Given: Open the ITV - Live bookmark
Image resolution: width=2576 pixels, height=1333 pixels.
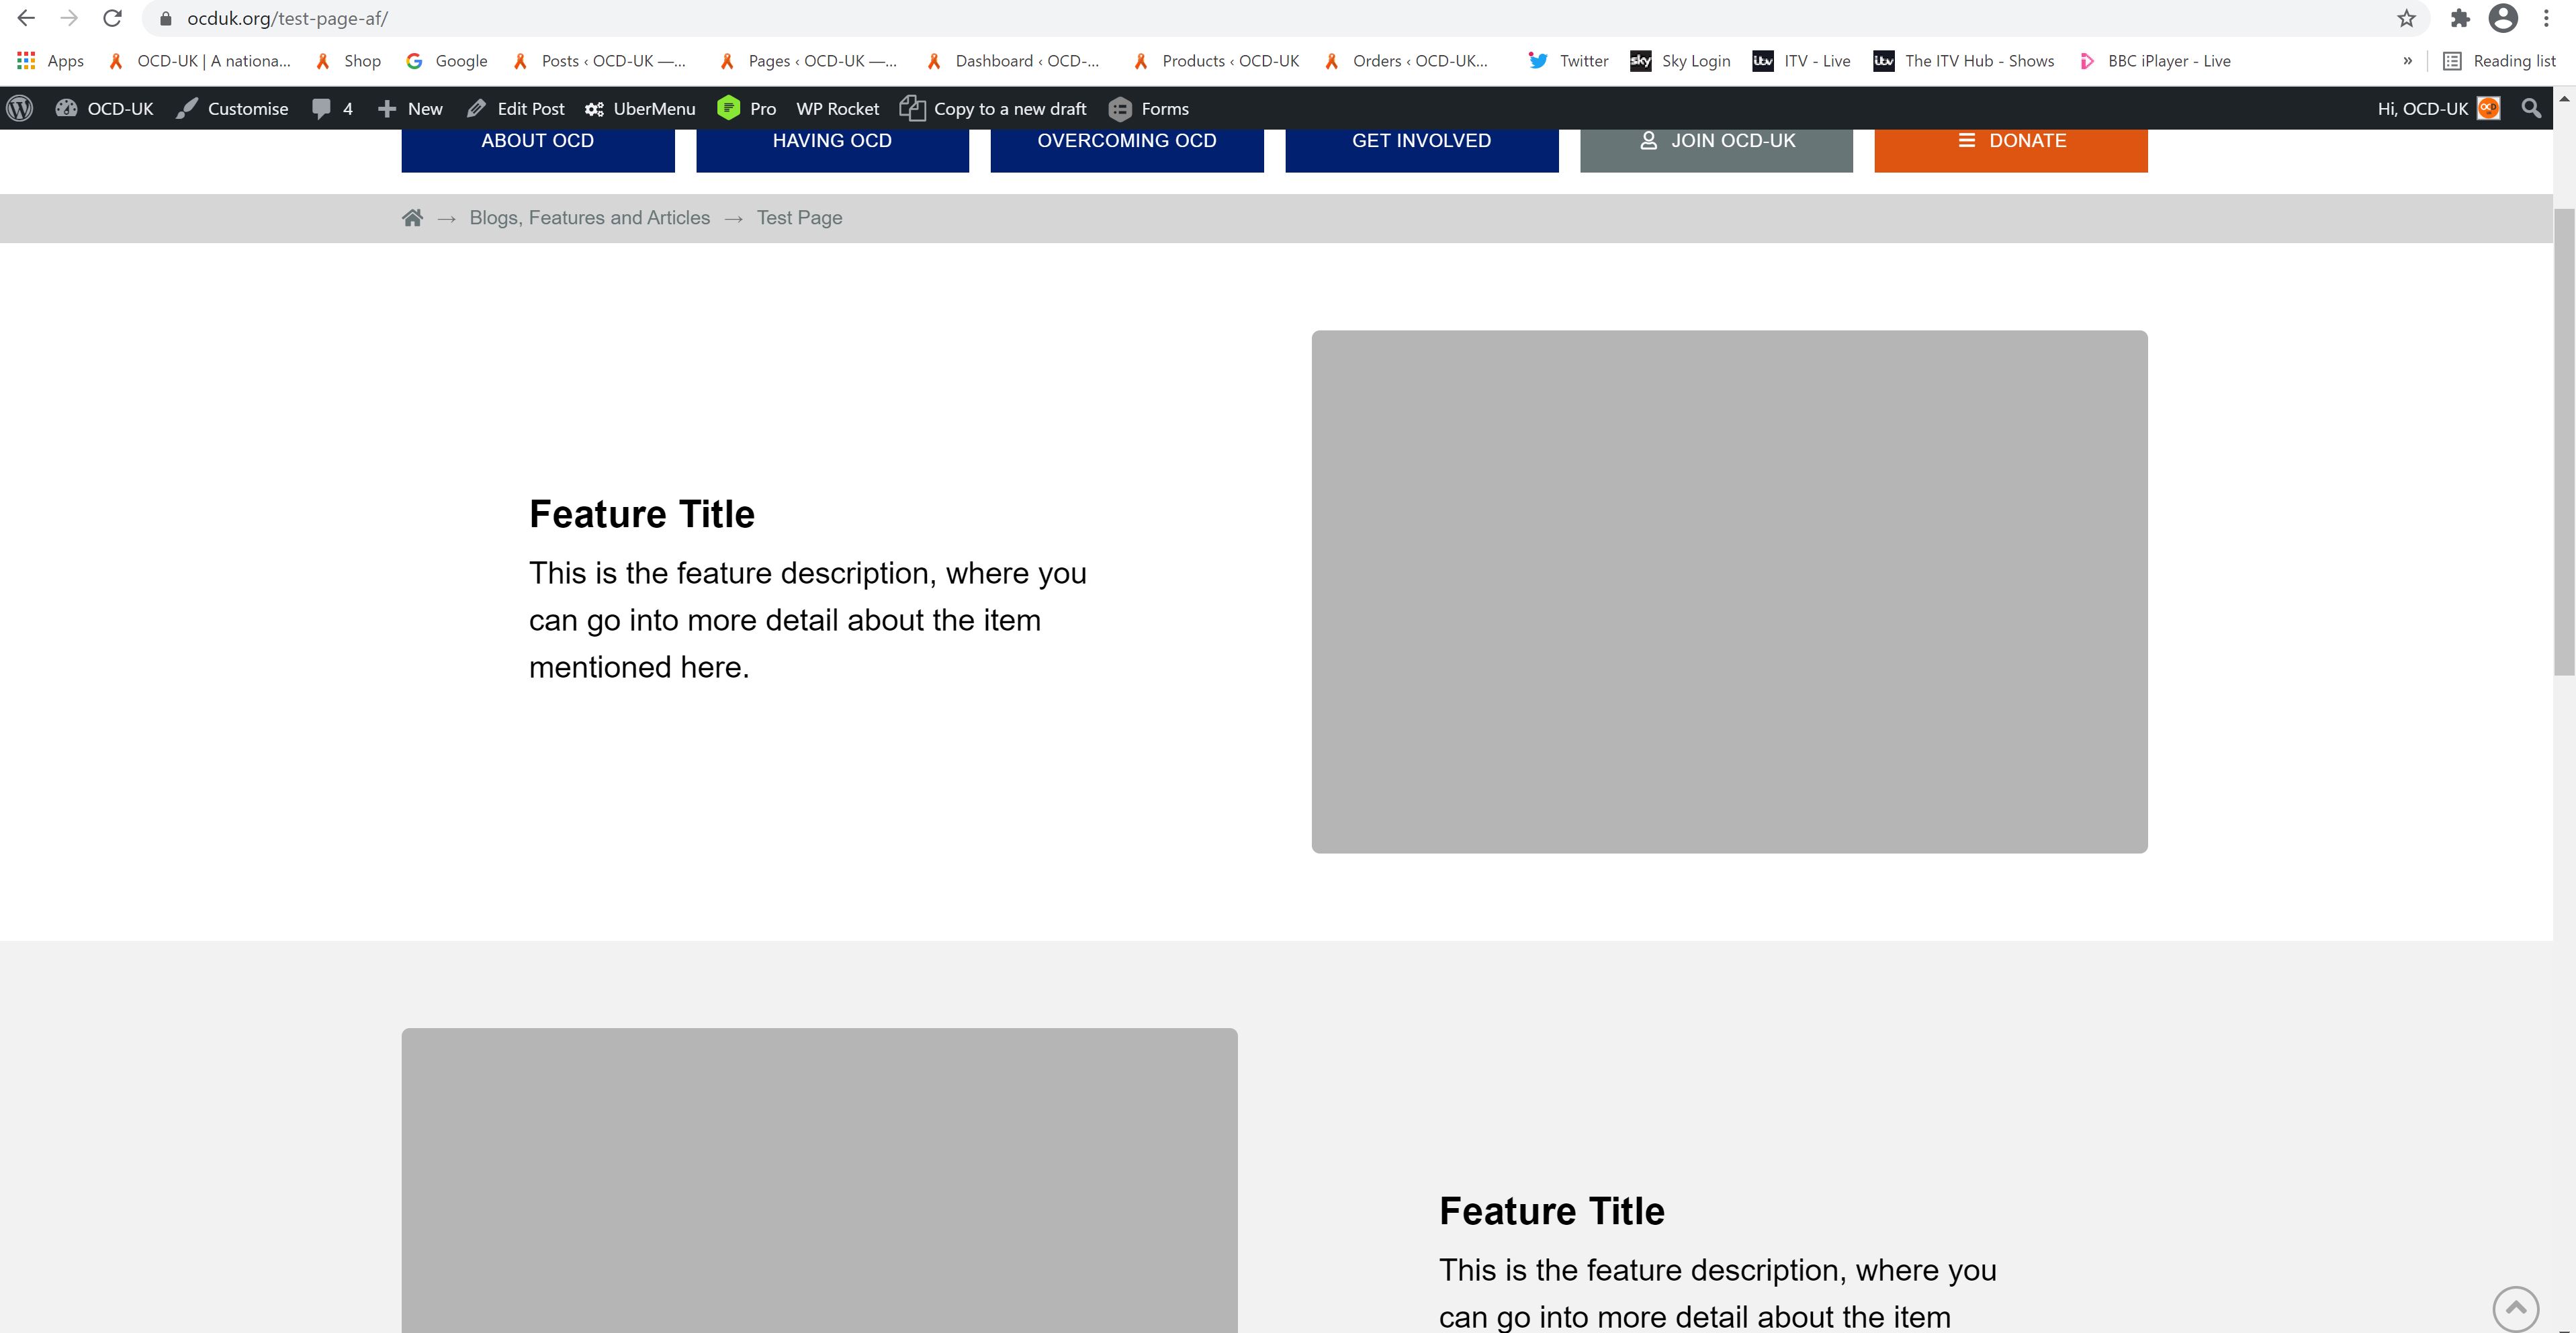Looking at the screenshot, I should tap(1802, 61).
